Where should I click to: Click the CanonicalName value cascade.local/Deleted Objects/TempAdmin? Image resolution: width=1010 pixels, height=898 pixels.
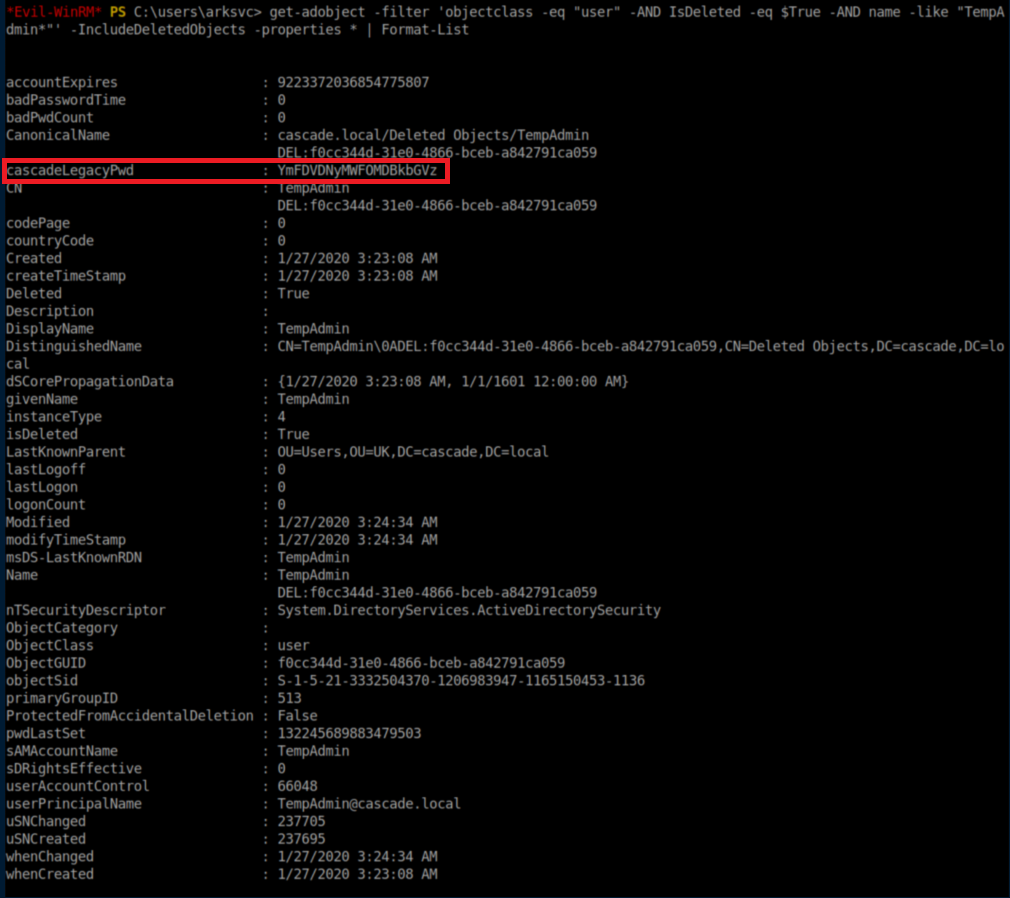(433, 135)
